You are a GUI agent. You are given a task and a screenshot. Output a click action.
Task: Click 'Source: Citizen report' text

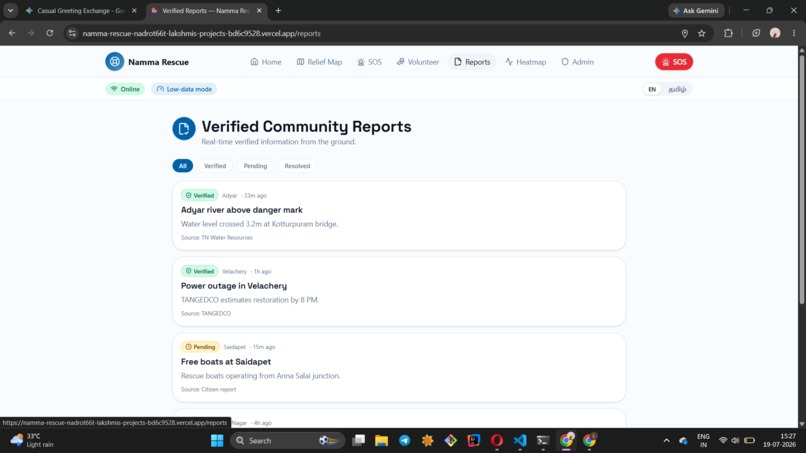208,389
